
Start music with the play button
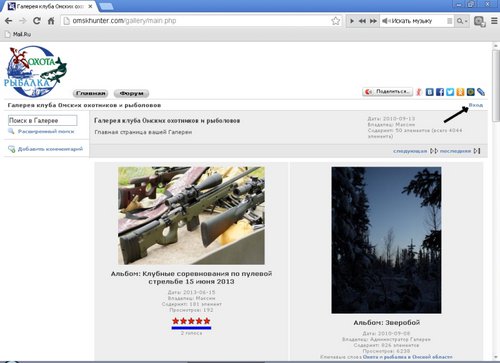(352, 21)
